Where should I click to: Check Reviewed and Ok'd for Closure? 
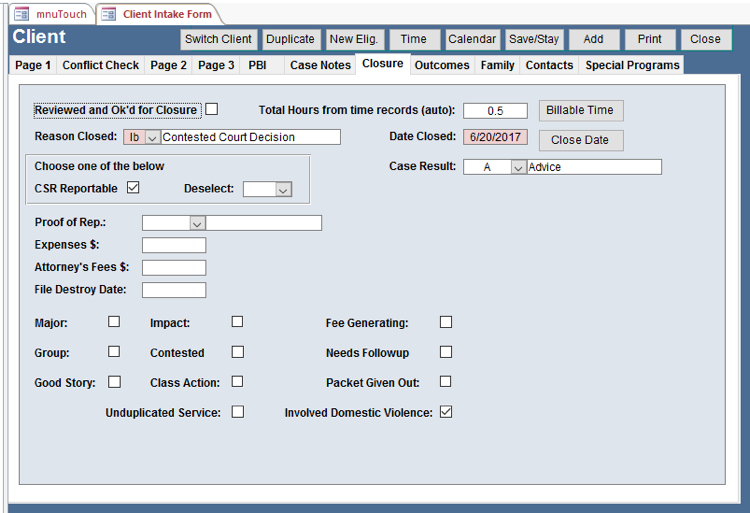coord(211,109)
